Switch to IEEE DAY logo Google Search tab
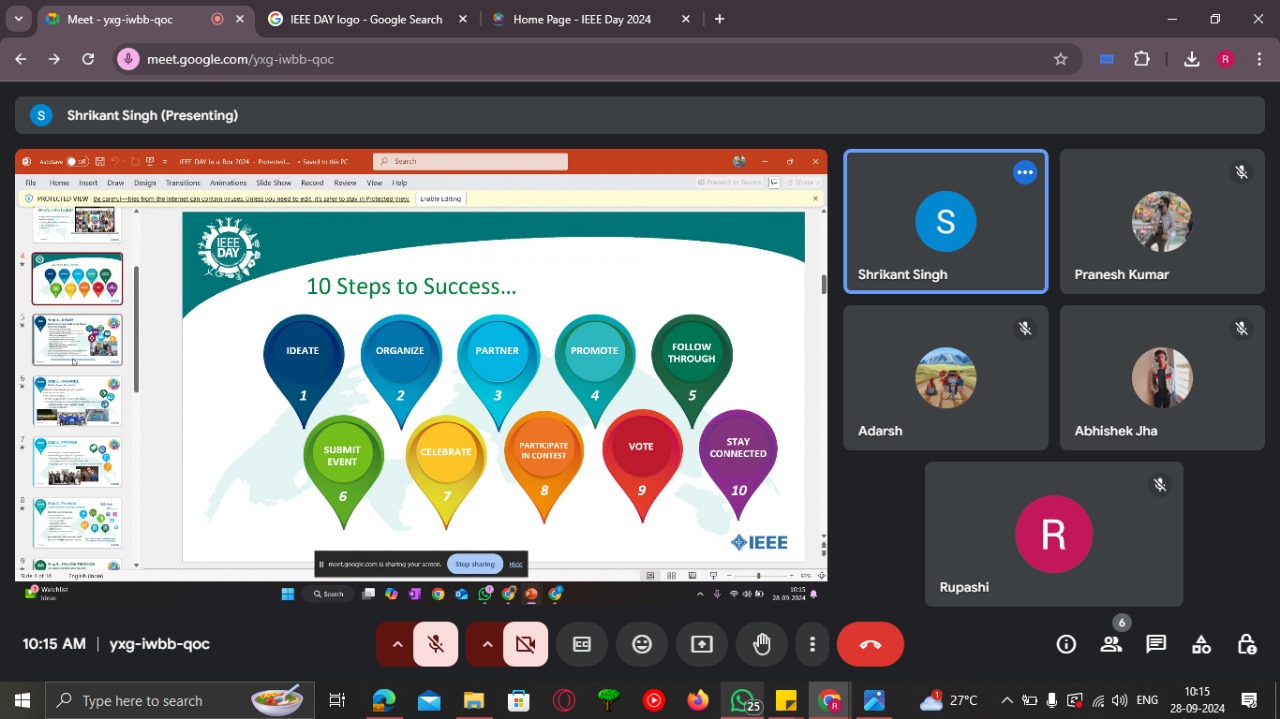Viewport: 1280px width, 719px height. [366, 19]
